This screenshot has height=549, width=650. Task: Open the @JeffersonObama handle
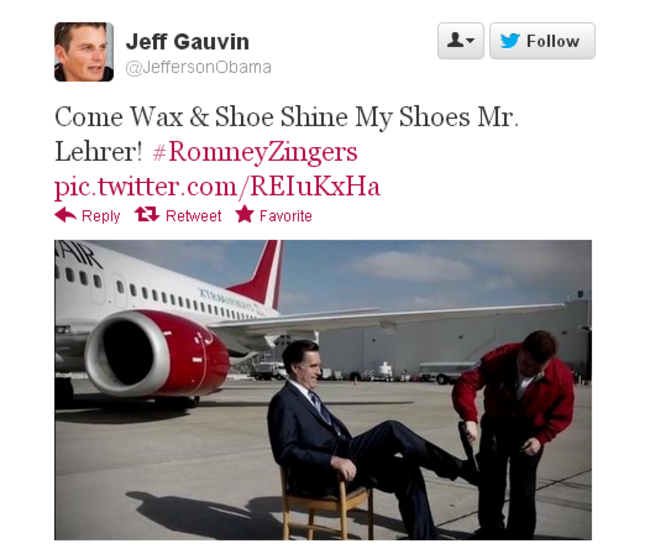pyautogui.click(x=198, y=67)
